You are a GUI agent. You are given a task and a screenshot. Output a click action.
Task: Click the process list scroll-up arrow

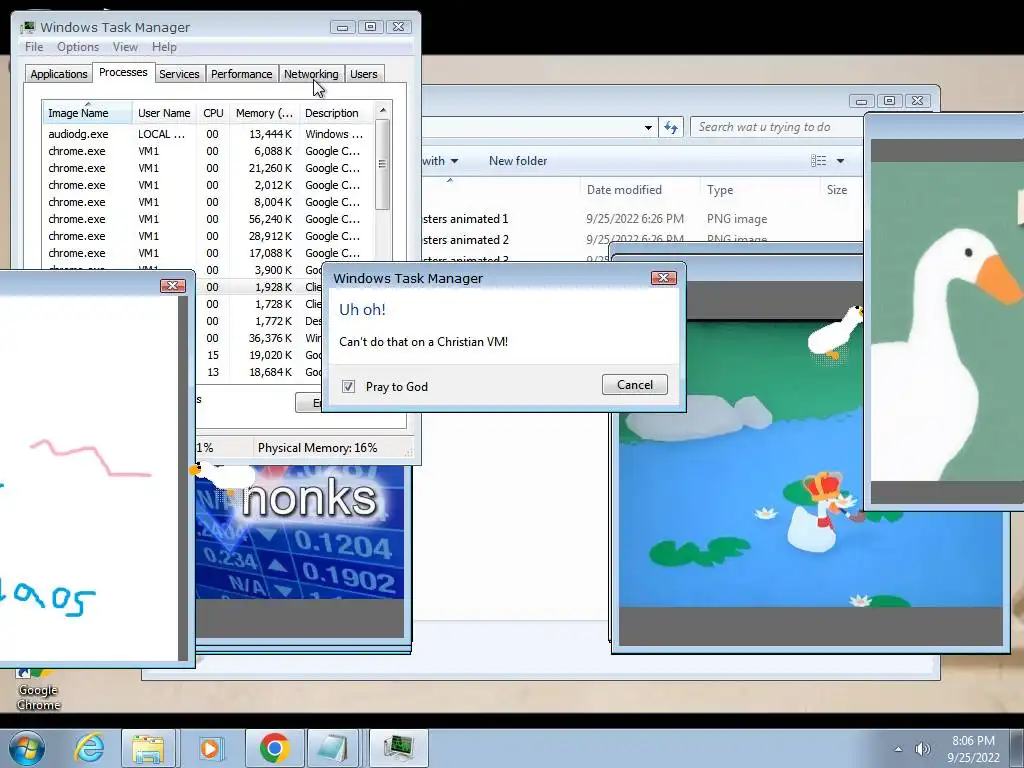(x=383, y=110)
